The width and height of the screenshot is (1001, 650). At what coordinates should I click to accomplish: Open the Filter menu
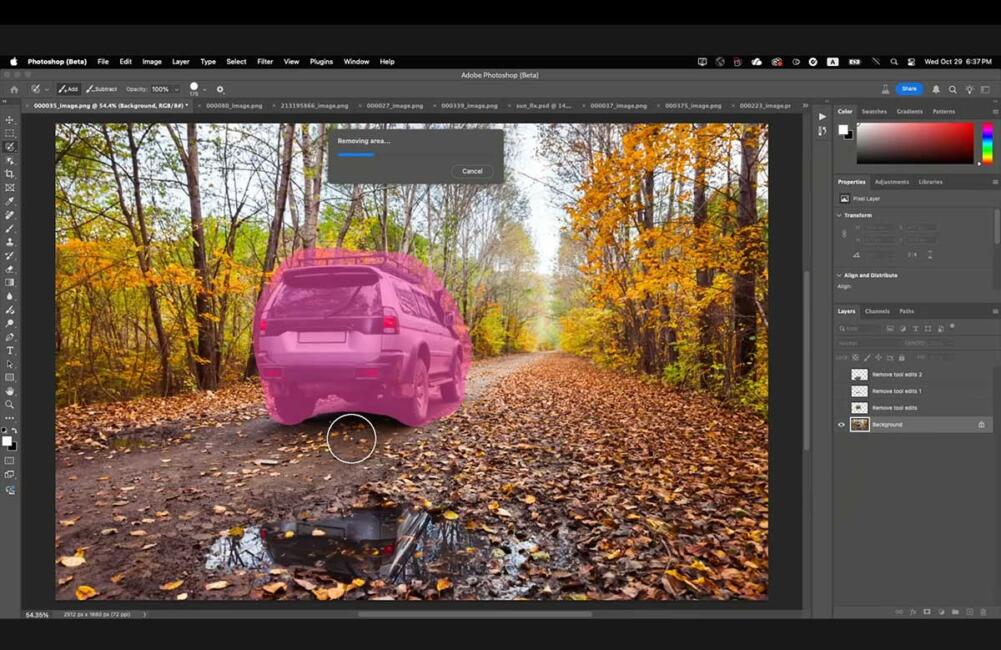pos(265,62)
